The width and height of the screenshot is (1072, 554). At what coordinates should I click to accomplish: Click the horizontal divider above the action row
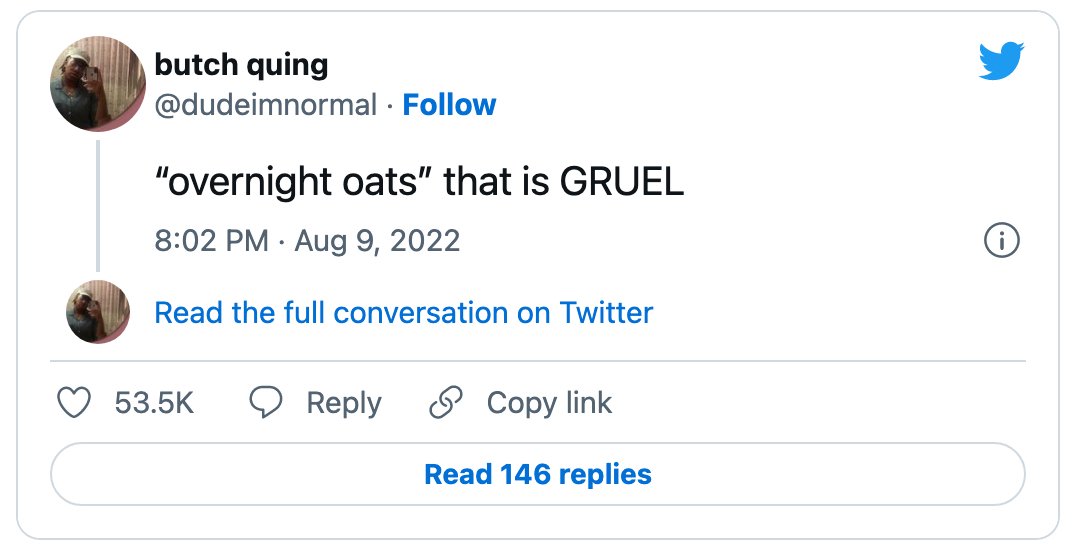[x=538, y=360]
